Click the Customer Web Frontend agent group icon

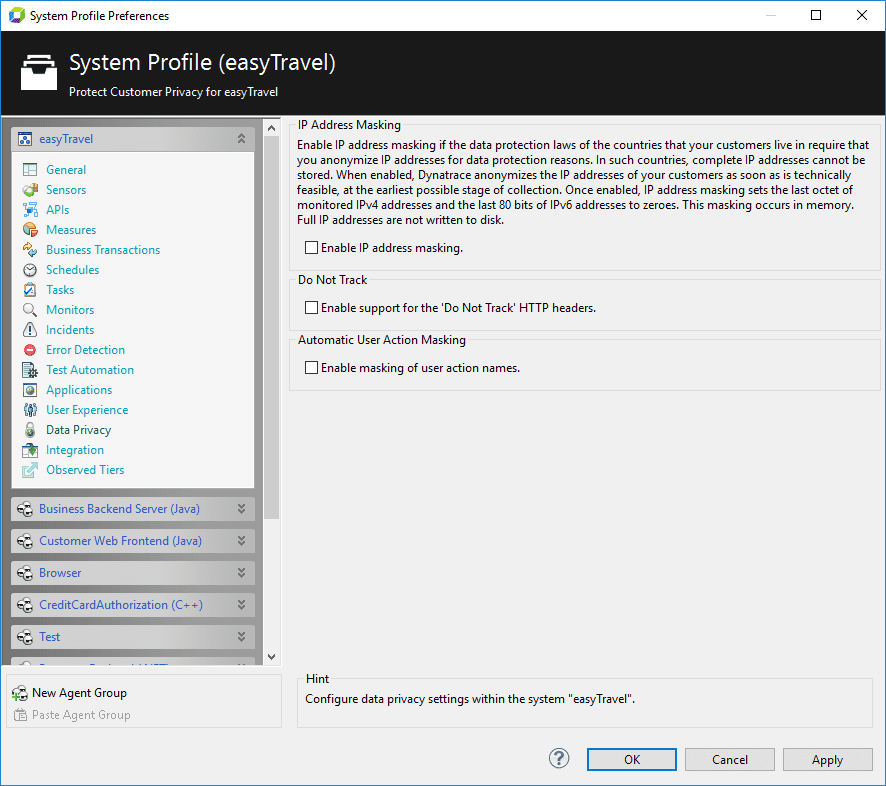(x=25, y=541)
